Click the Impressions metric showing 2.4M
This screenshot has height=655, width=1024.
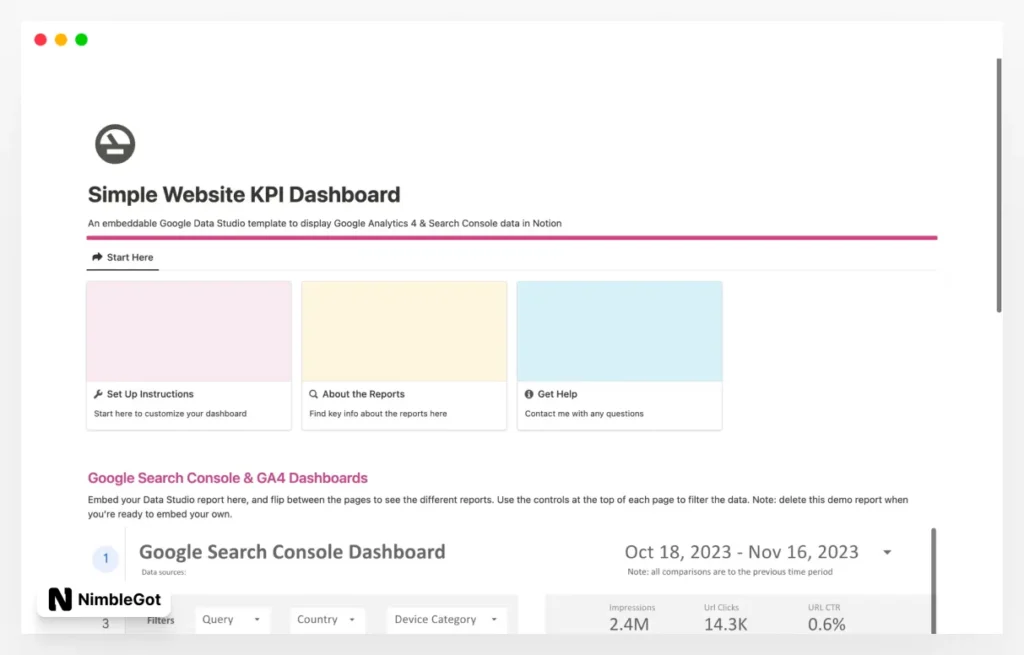pyautogui.click(x=630, y=618)
